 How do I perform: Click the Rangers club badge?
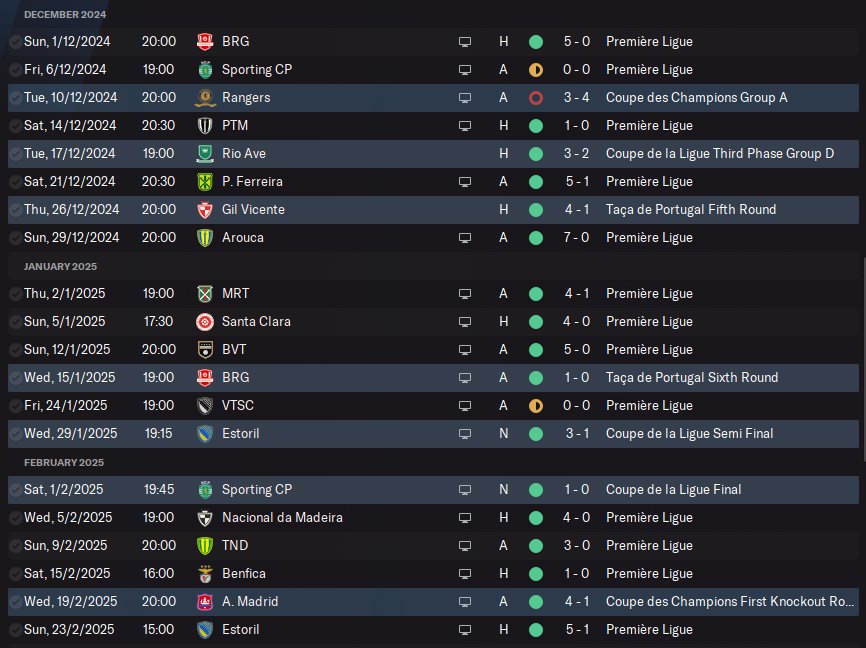(204, 98)
